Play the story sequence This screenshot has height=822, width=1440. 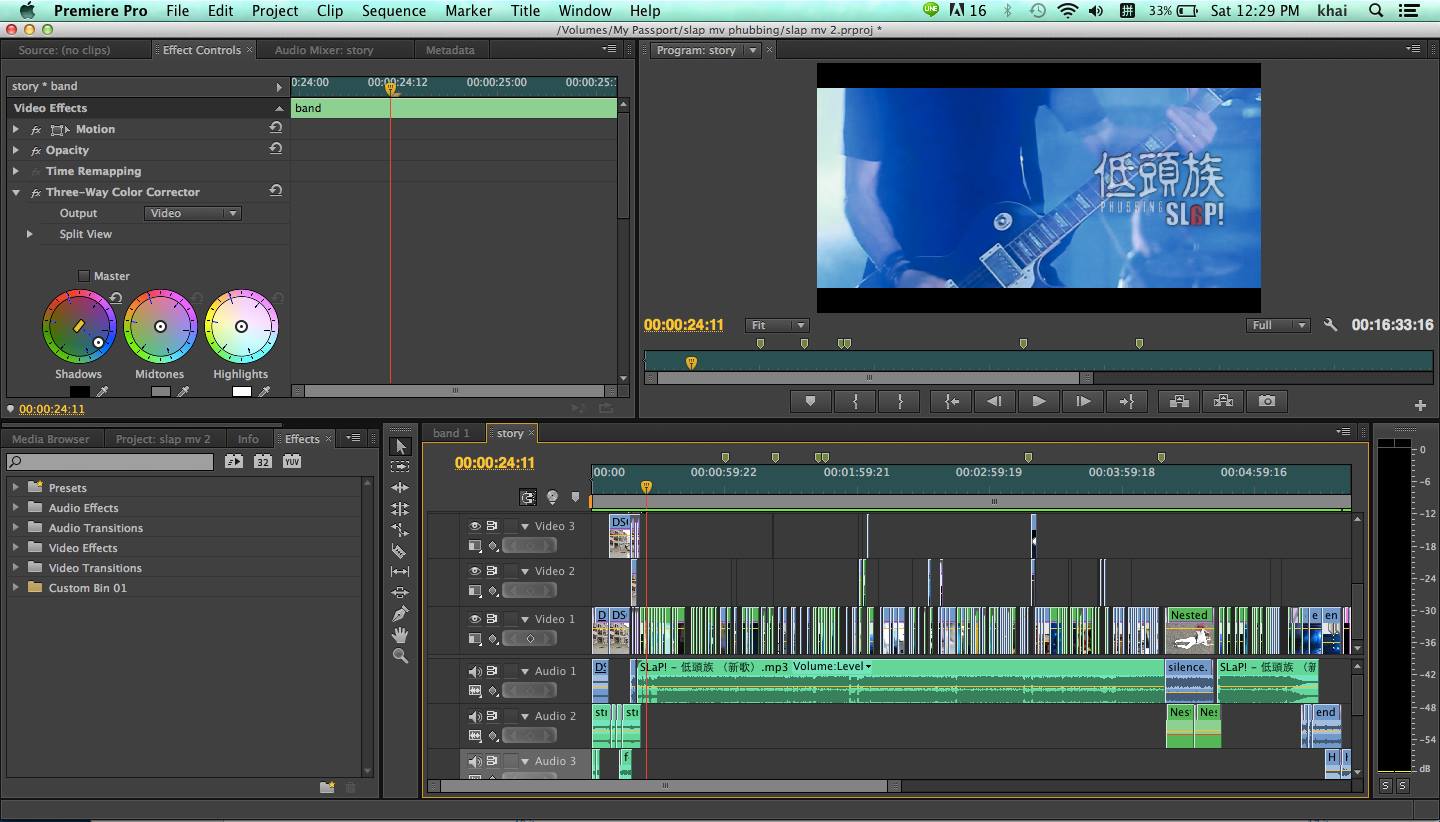[x=1038, y=401]
